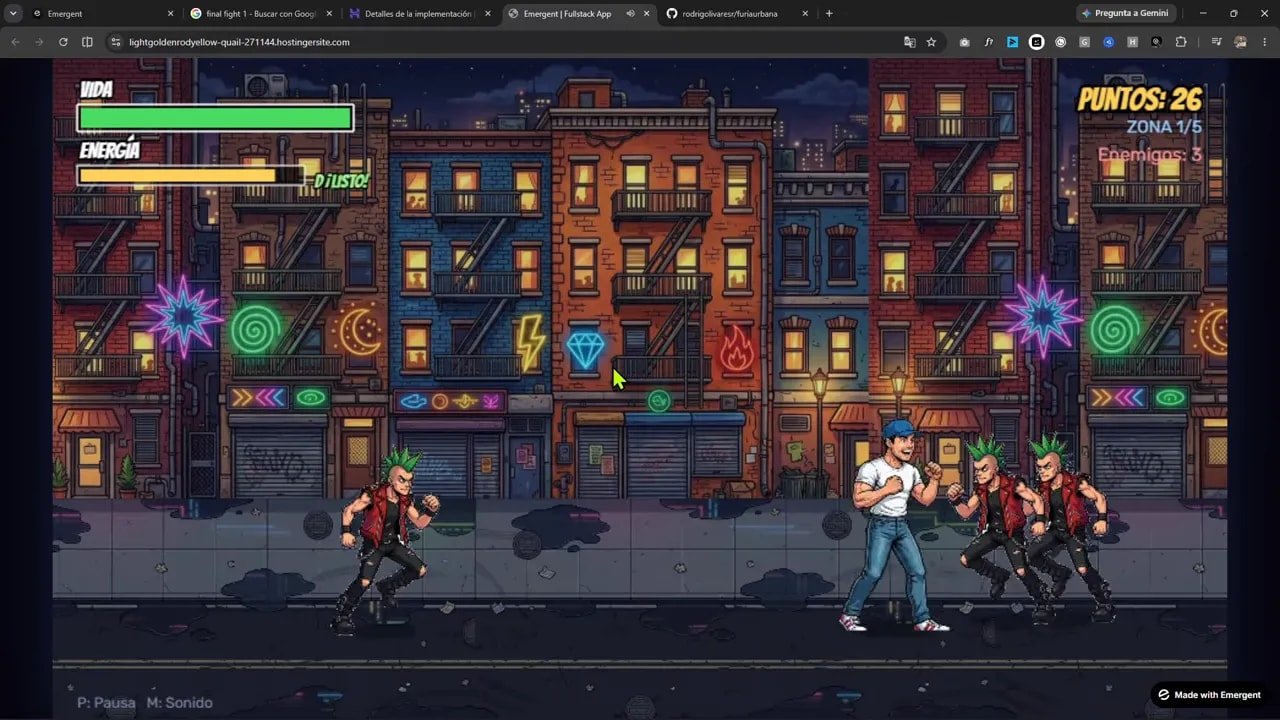1280x720 pixels.
Task: Open the blue circular extension icon
Action: coord(1108,42)
